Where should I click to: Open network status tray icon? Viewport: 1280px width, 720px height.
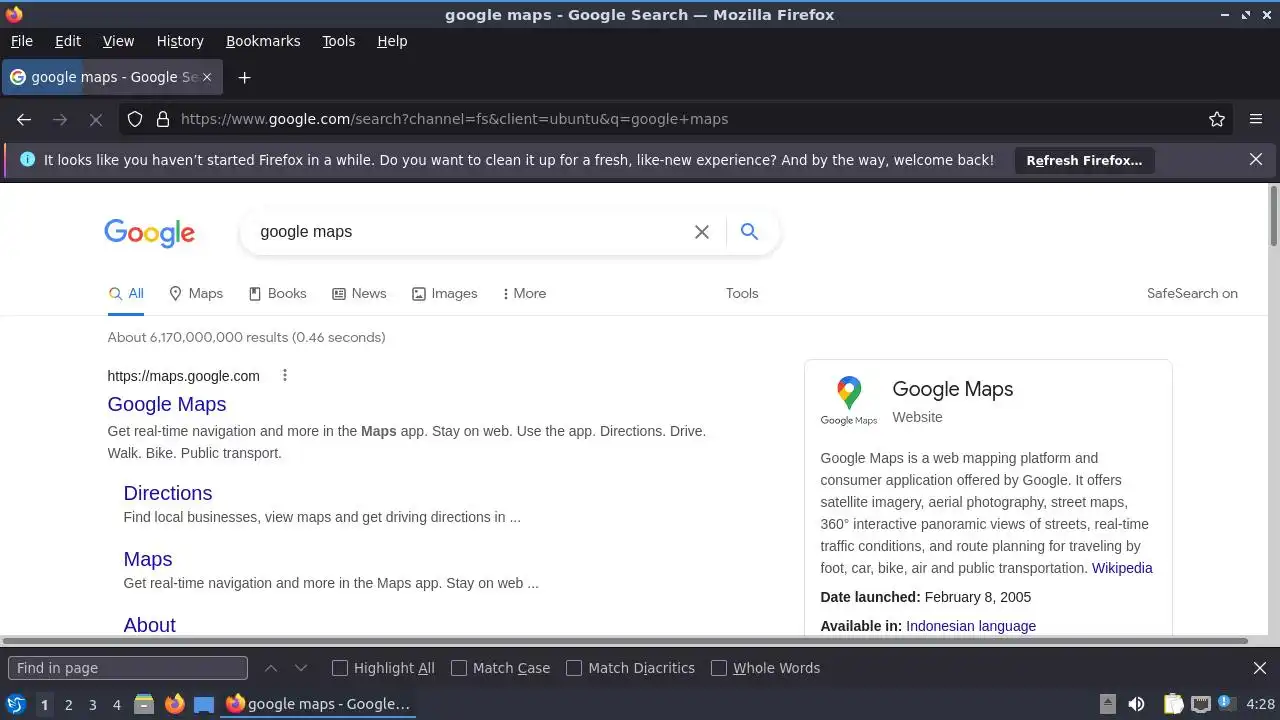click(1201, 704)
